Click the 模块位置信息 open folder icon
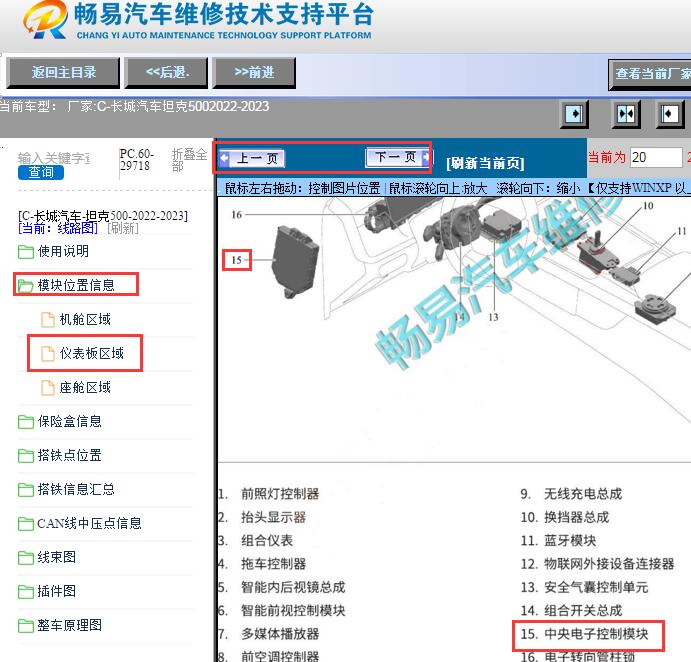Viewport: 691px width, 662px height. [x=26, y=286]
